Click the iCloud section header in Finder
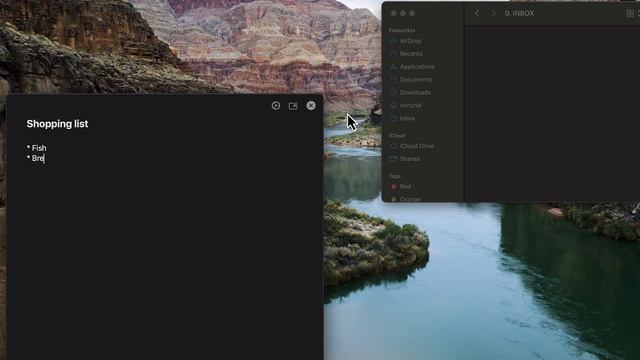640x360 pixels. tap(397, 136)
